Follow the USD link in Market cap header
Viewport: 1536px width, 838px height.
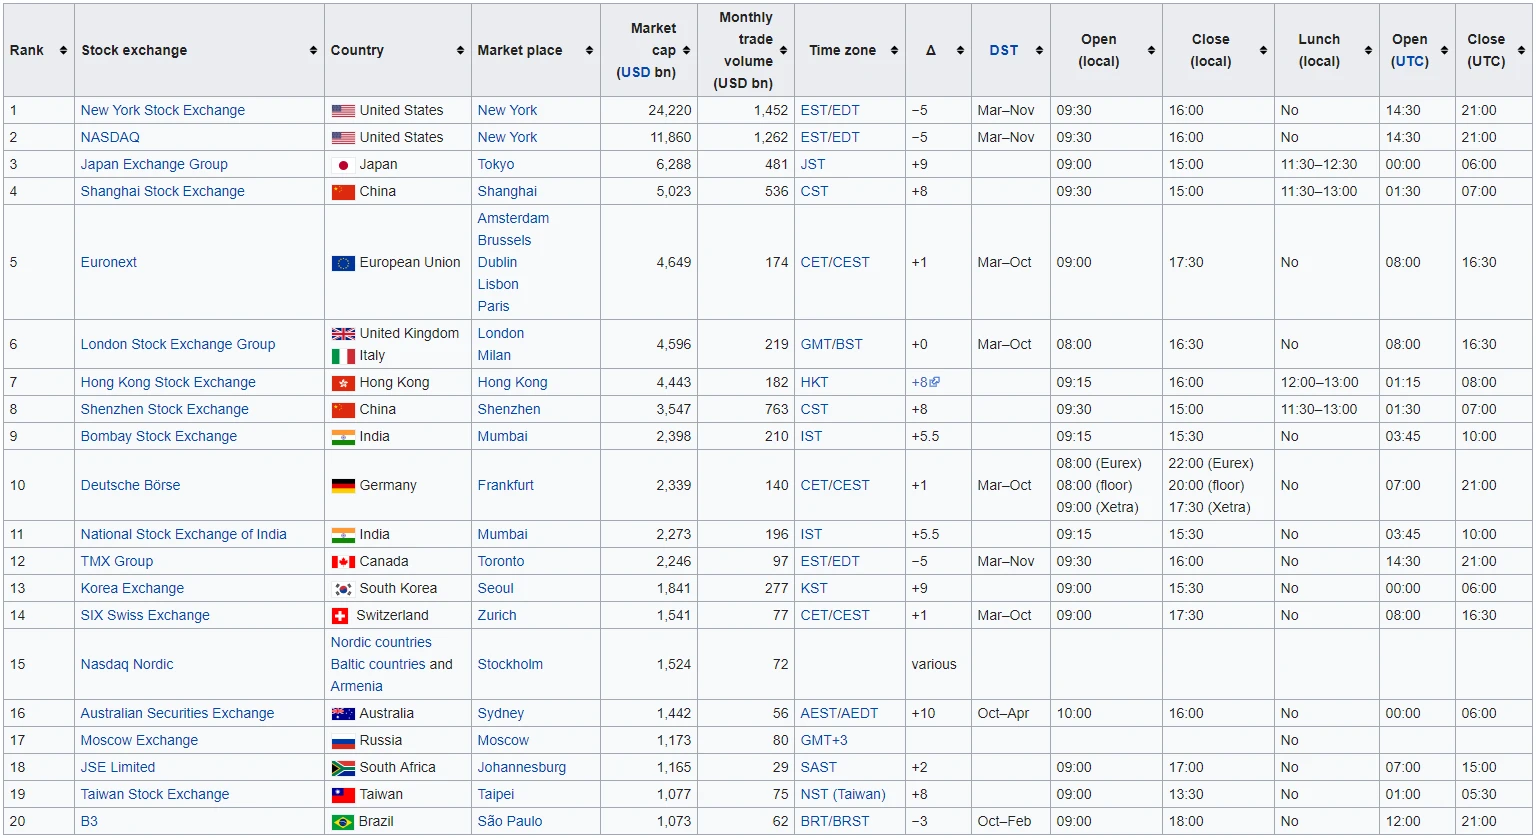pyautogui.click(x=635, y=72)
